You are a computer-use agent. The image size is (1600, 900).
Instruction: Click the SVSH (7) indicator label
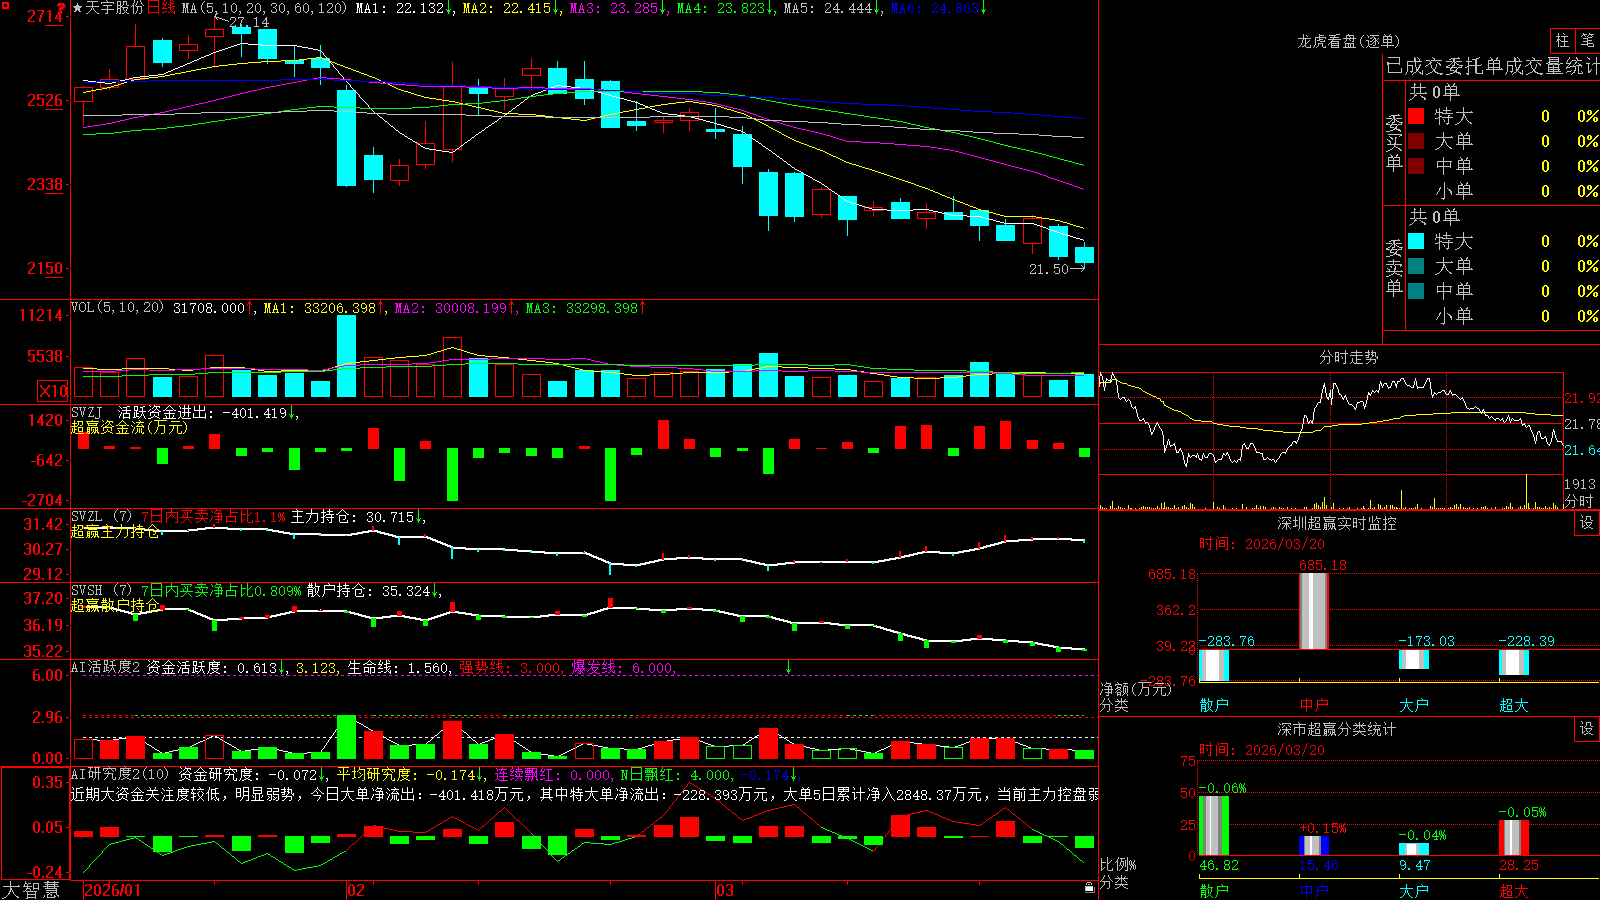click(101, 591)
